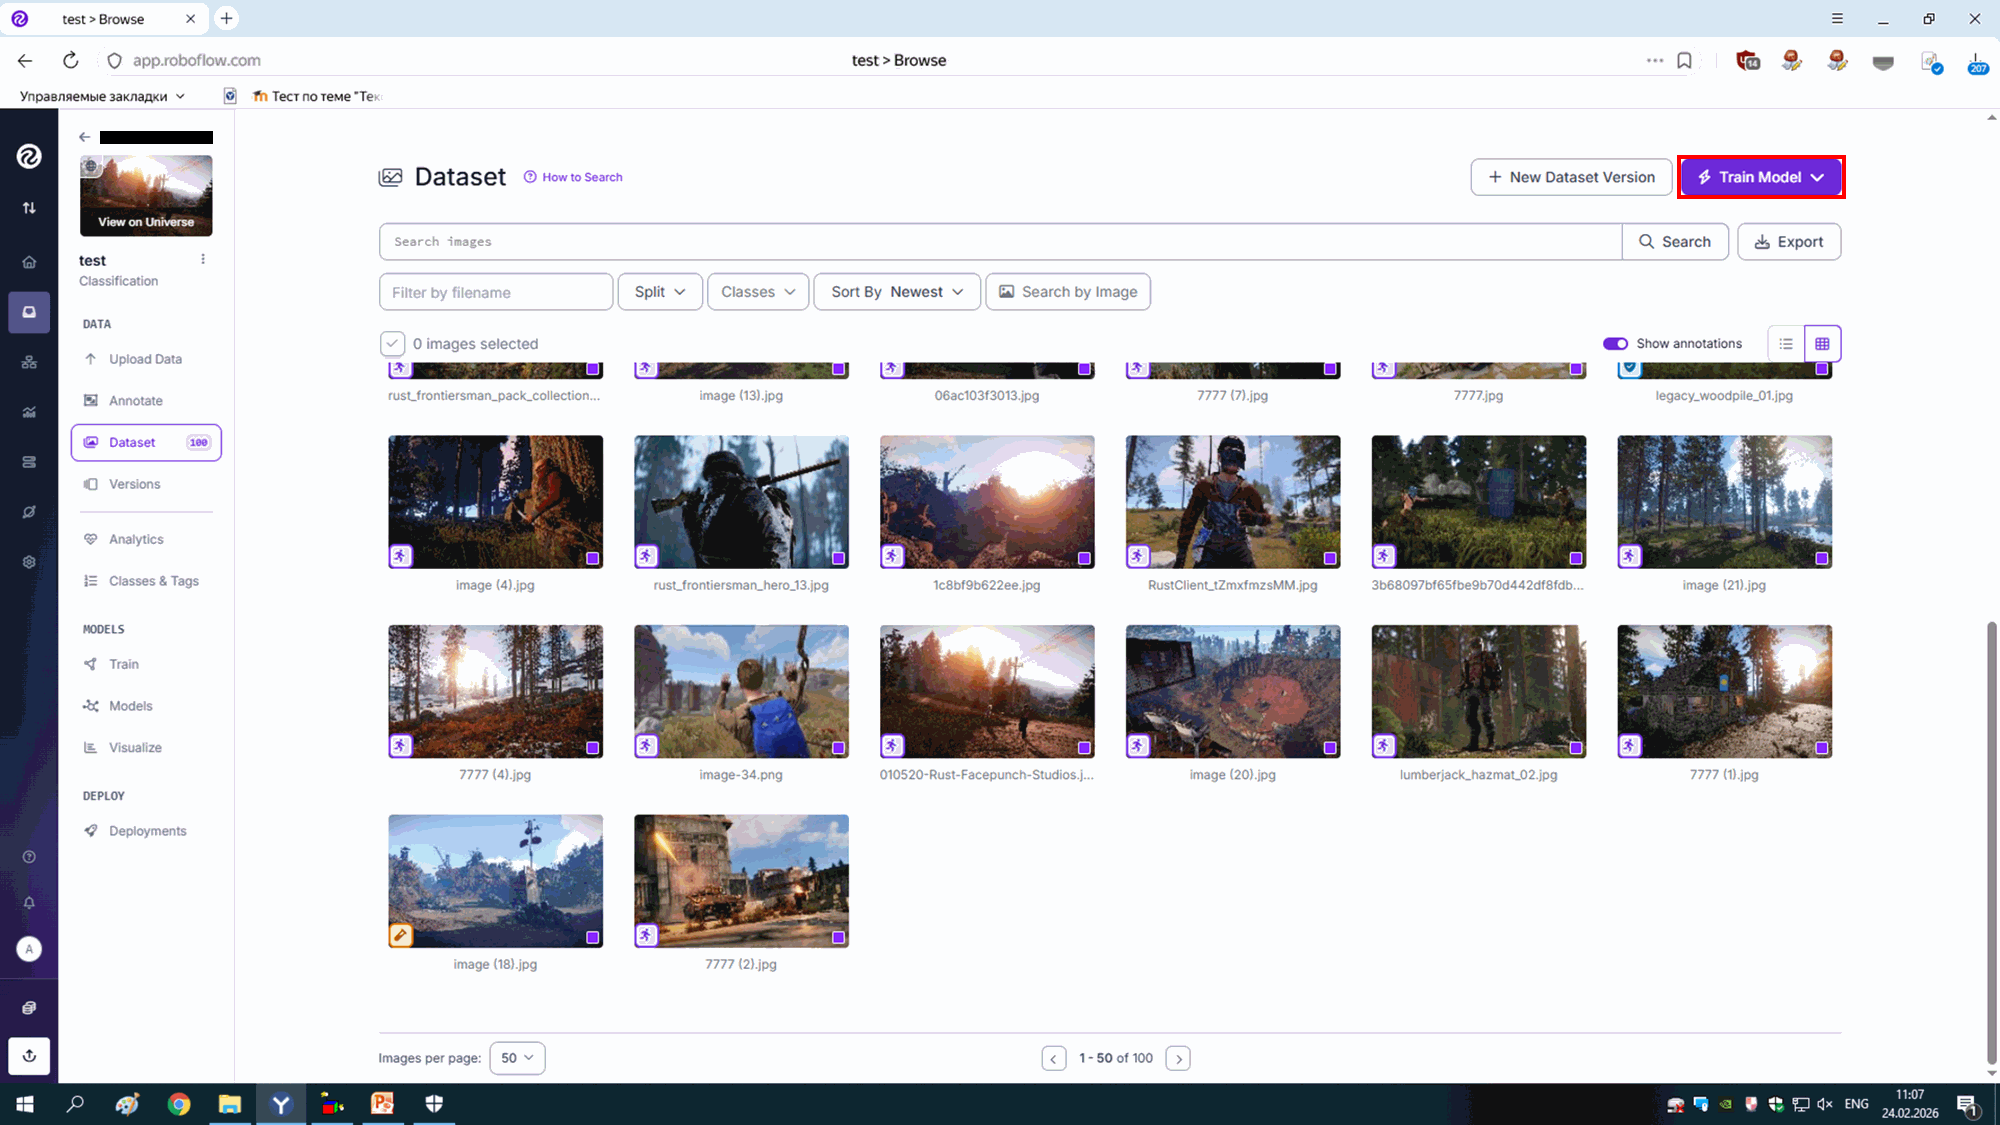Open the workflows node-tree icon in dark sidebar

29,362
